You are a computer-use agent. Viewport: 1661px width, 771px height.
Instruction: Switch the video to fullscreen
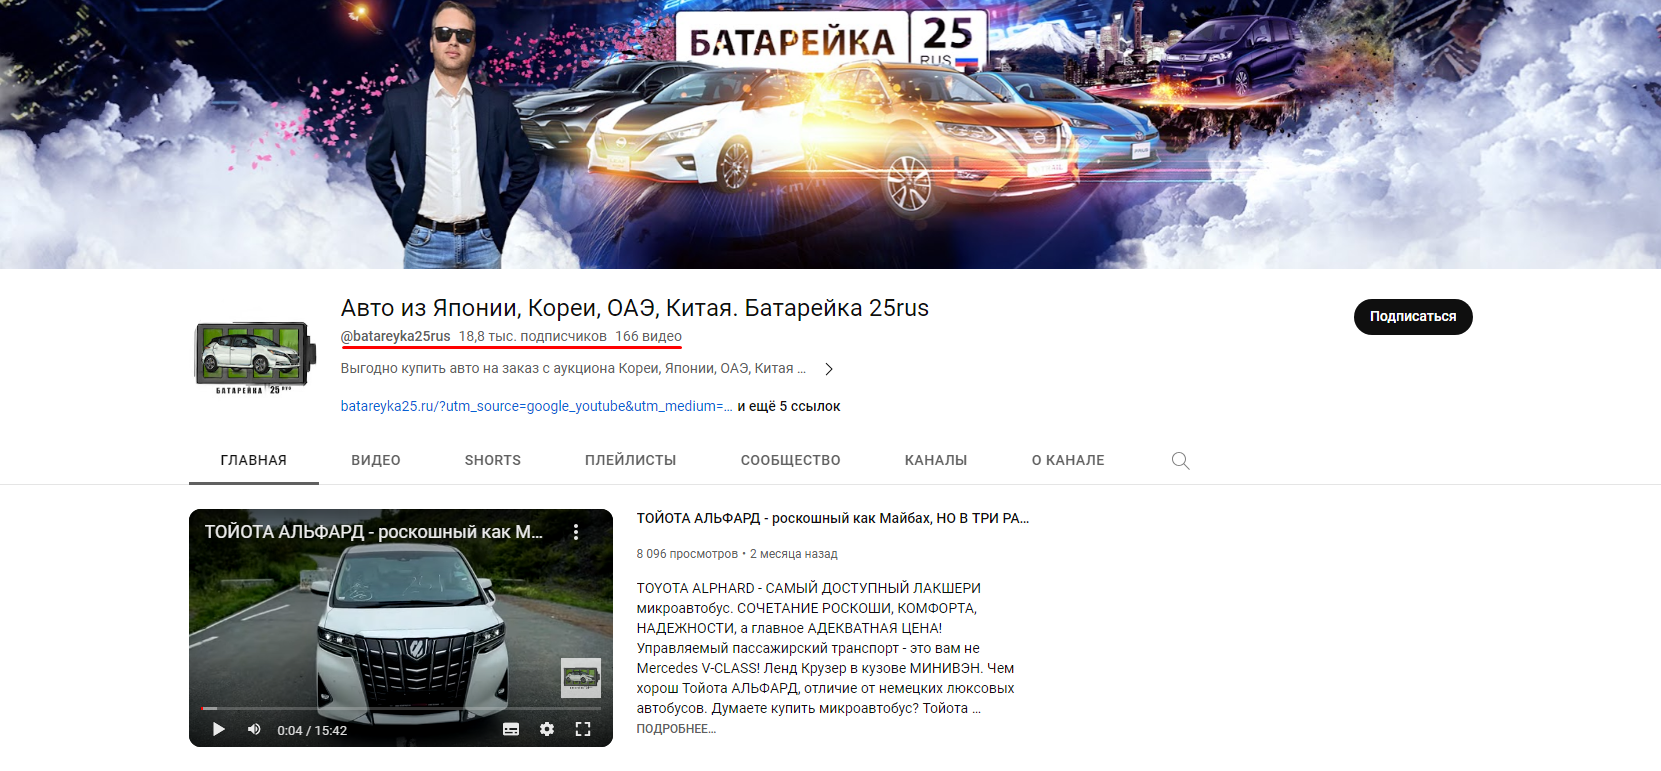pos(583,729)
